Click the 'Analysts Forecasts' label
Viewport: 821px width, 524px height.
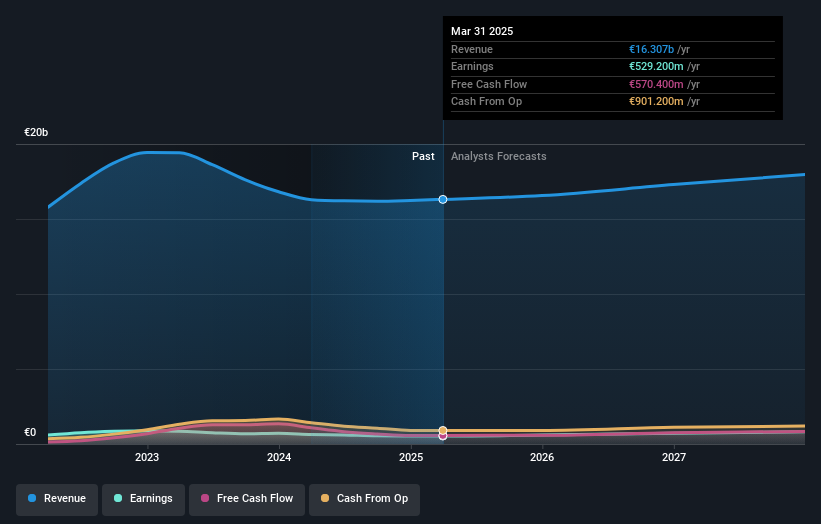point(498,157)
